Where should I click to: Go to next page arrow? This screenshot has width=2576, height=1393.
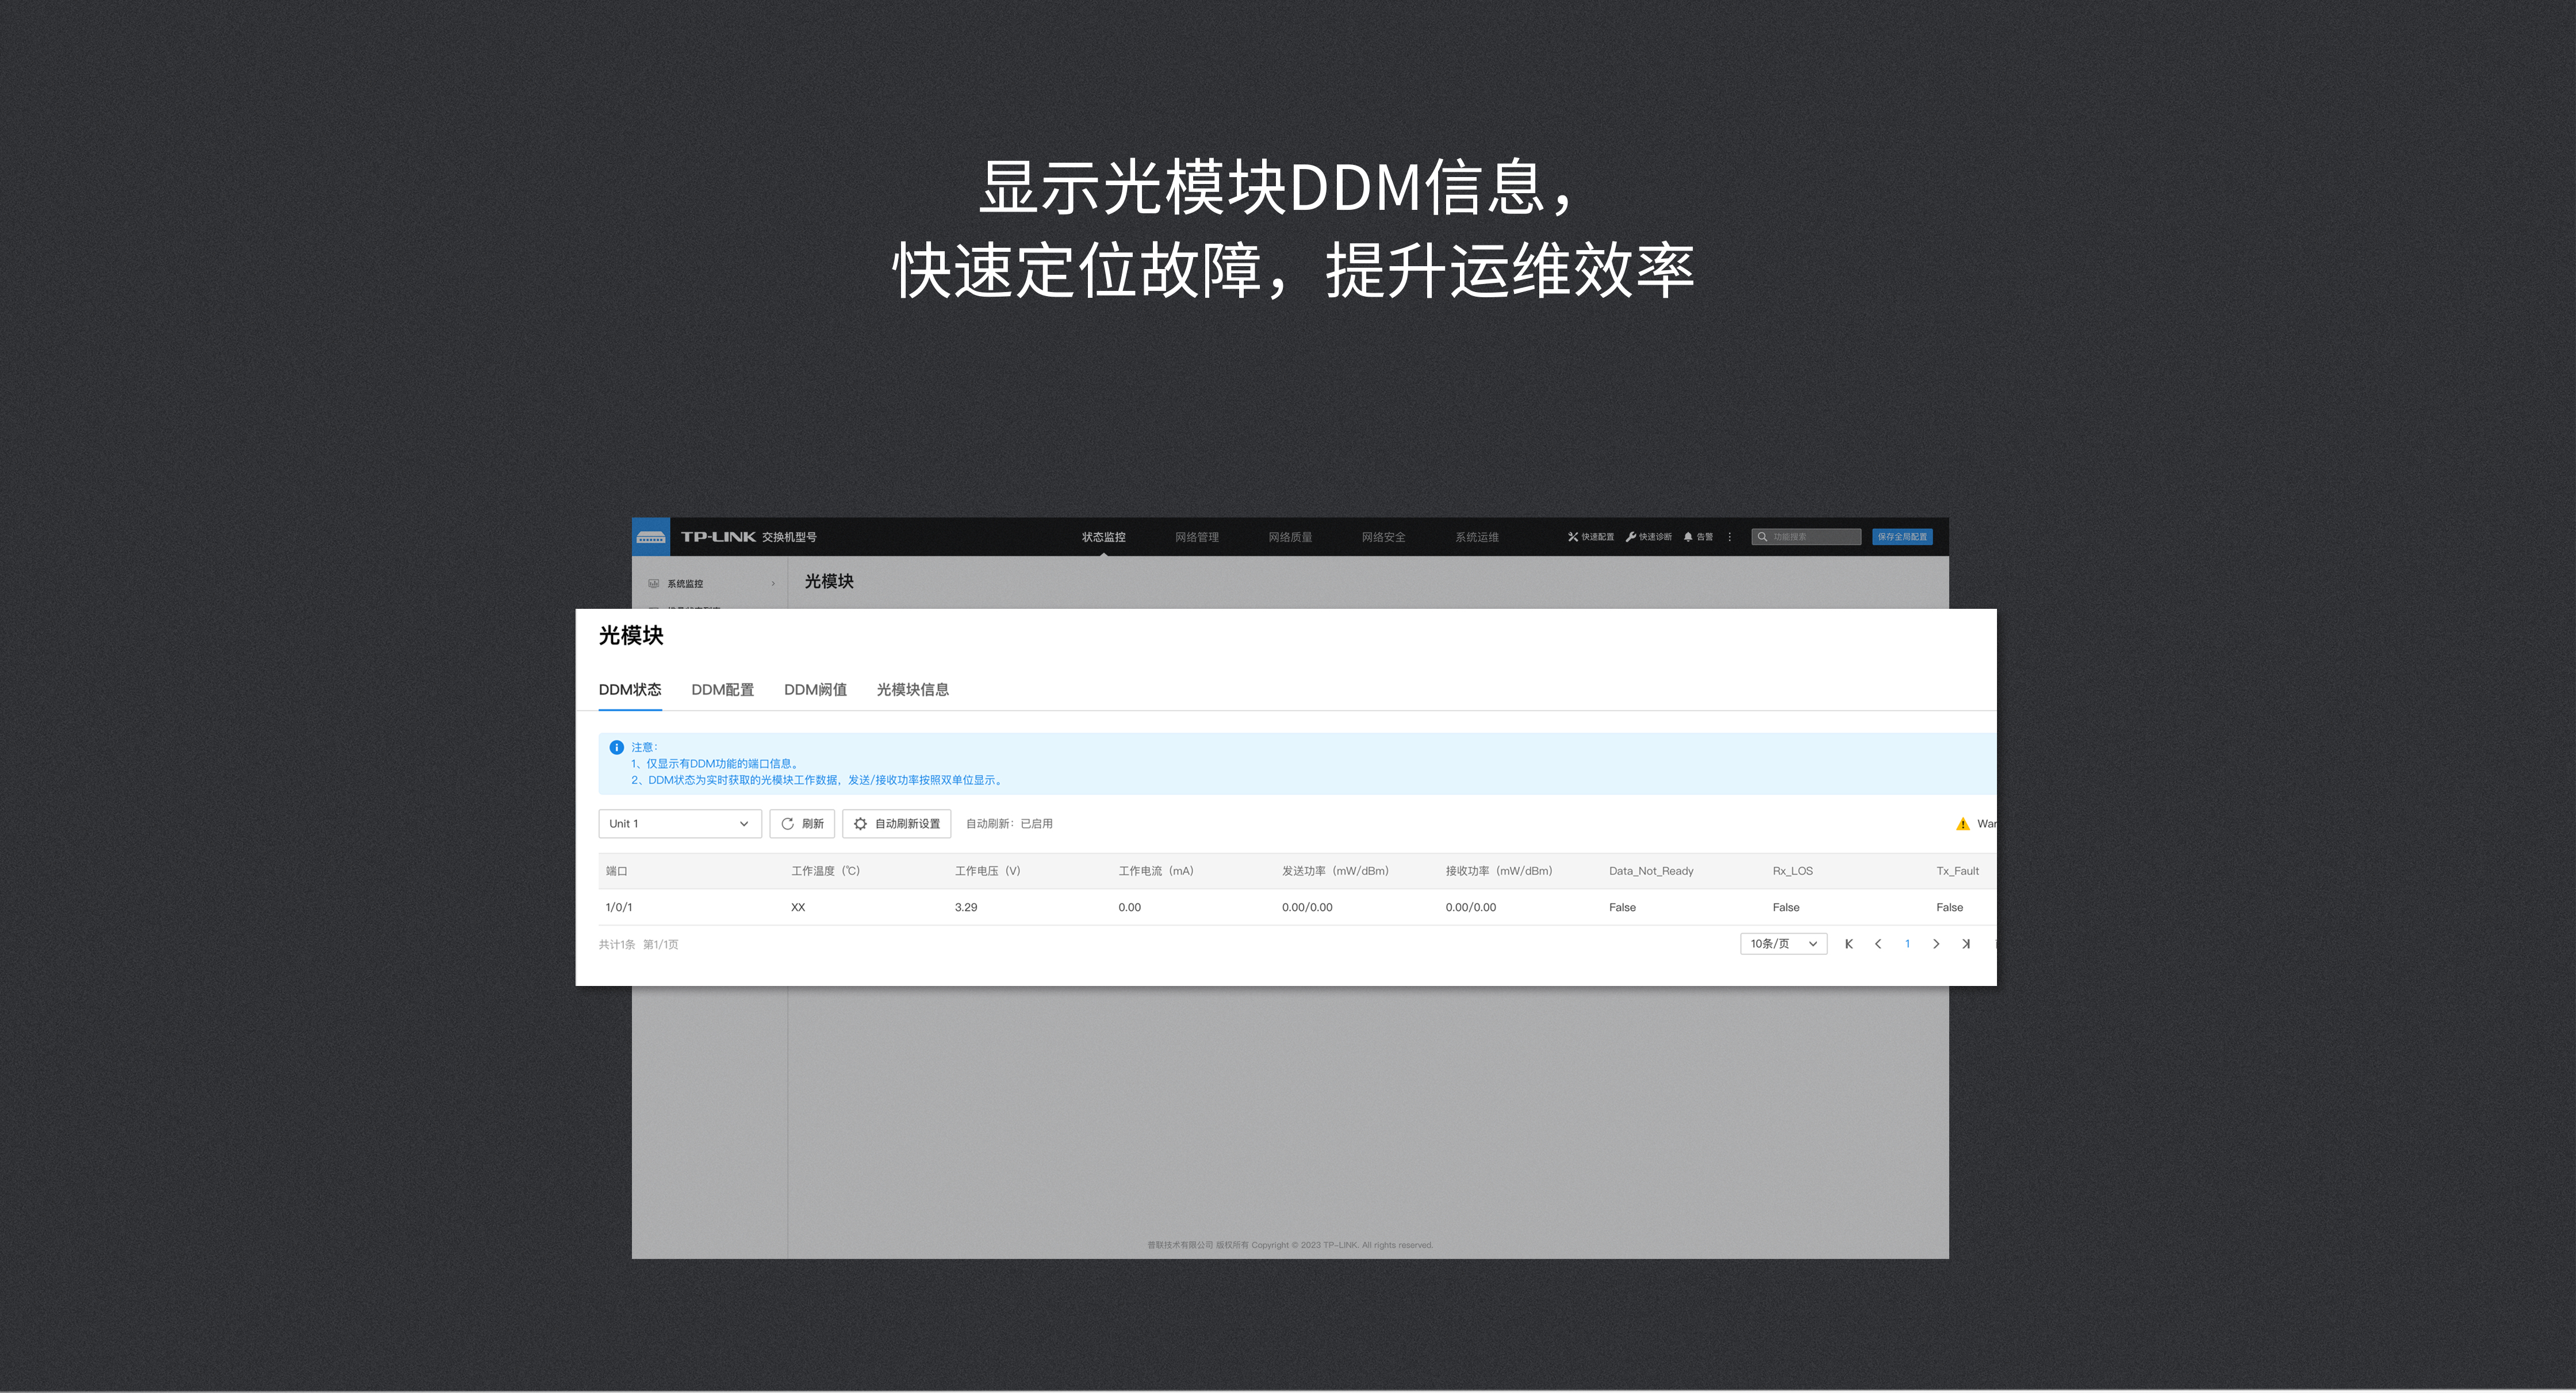coord(1936,944)
